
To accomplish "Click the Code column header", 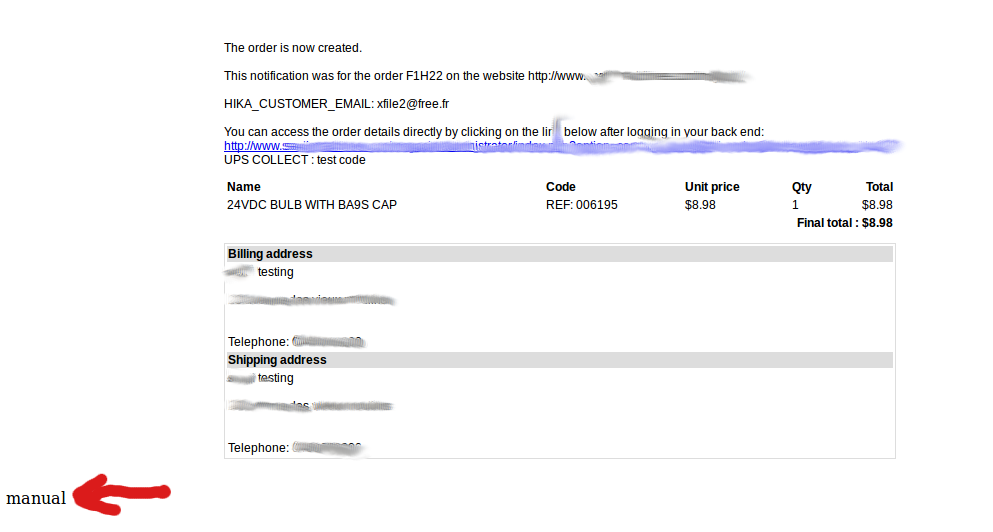I will 560,187.
